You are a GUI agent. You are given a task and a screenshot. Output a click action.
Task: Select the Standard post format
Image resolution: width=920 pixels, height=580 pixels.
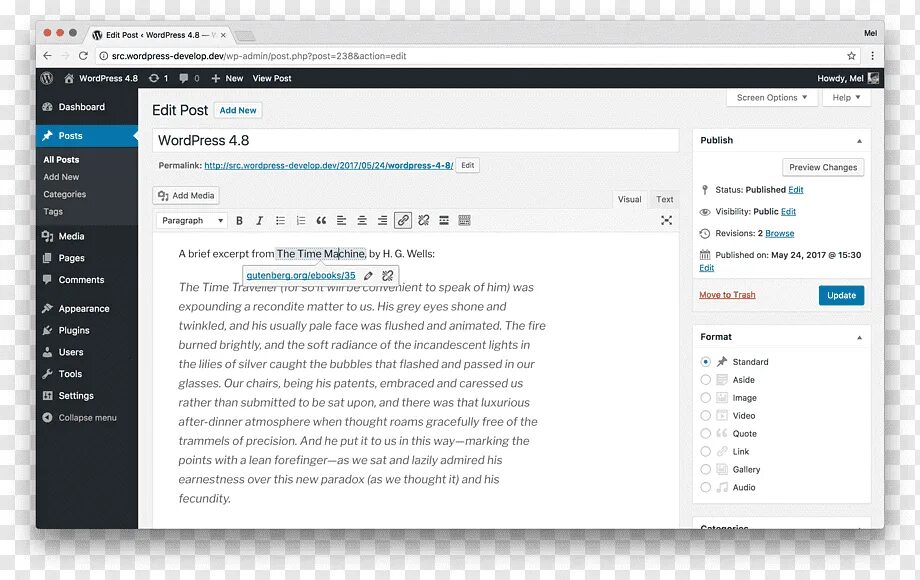click(x=705, y=362)
